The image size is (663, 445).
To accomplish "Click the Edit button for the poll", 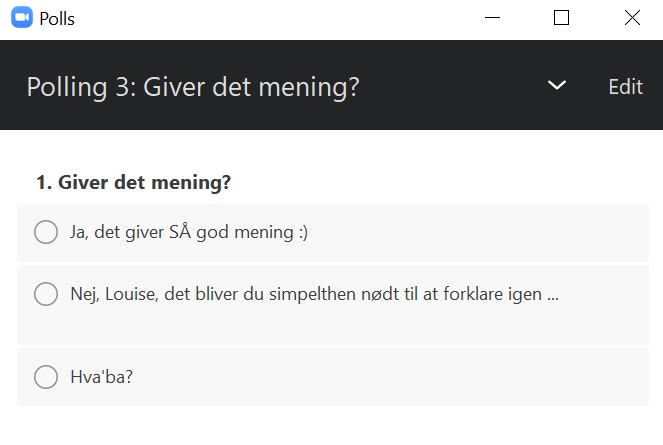I will coord(625,87).
